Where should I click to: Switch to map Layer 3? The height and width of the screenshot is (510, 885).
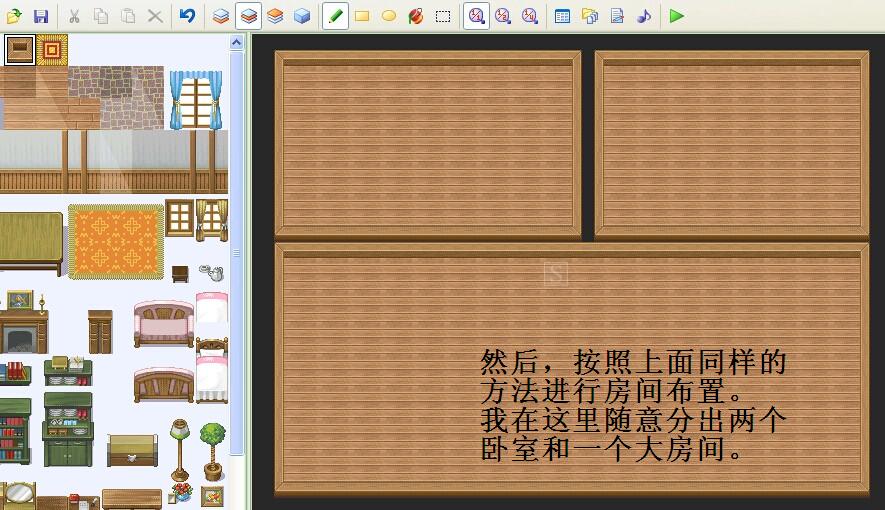click(x=275, y=16)
